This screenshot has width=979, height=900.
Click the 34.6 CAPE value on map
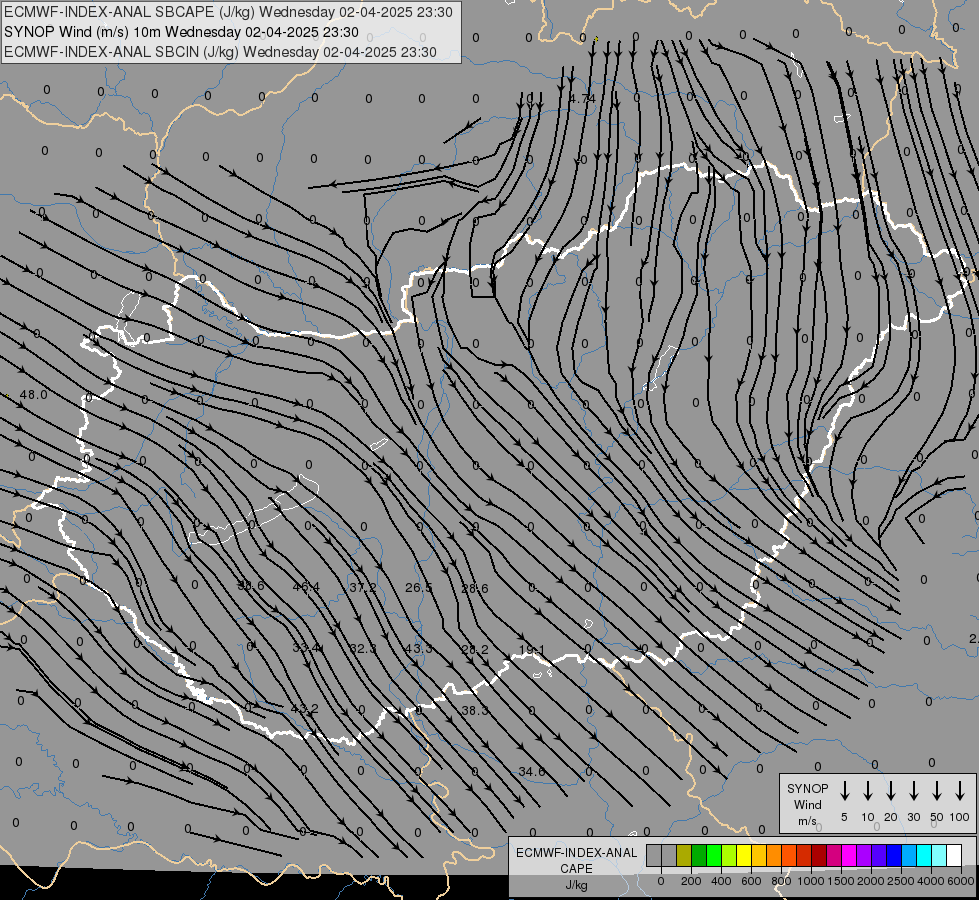pyautogui.click(x=532, y=772)
